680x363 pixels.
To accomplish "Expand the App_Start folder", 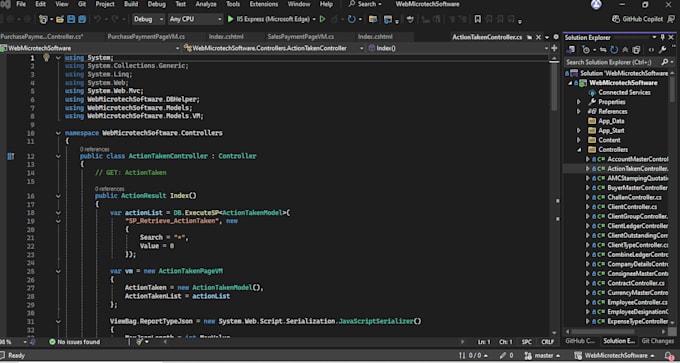I will click(579, 131).
